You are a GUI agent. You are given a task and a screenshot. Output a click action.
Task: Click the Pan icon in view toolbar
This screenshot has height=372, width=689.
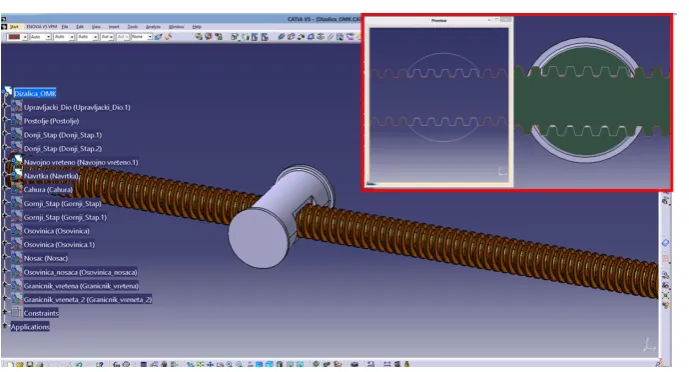click(x=210, y=365)
